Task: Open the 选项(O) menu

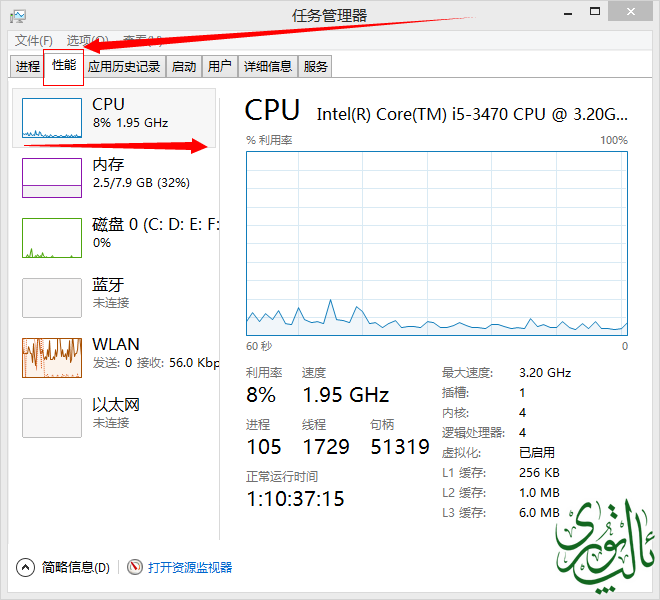Action: pos(87,41)
